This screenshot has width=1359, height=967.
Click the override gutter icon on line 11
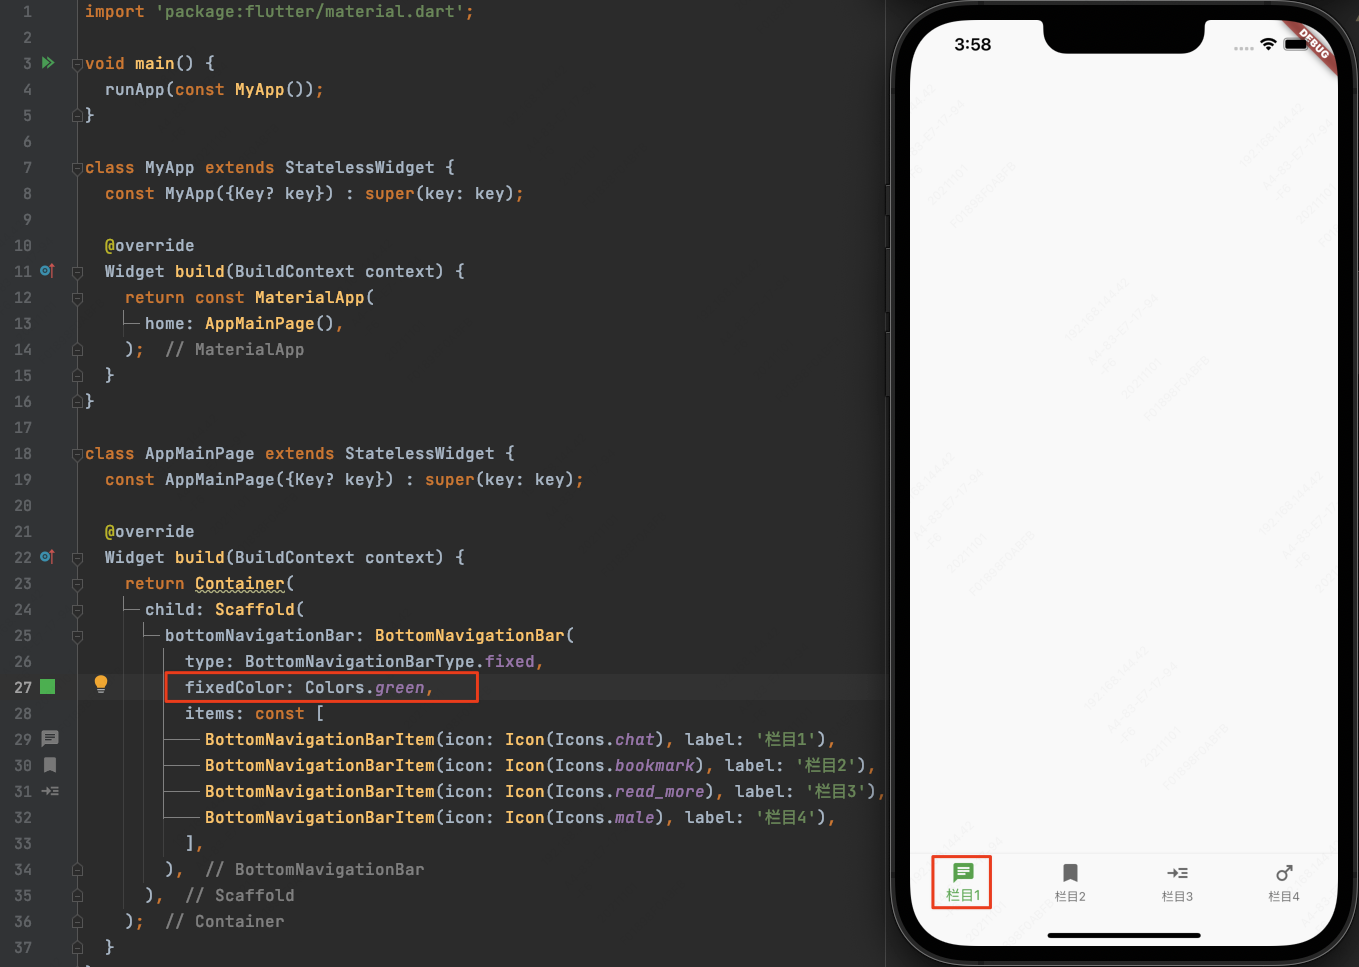47,271
